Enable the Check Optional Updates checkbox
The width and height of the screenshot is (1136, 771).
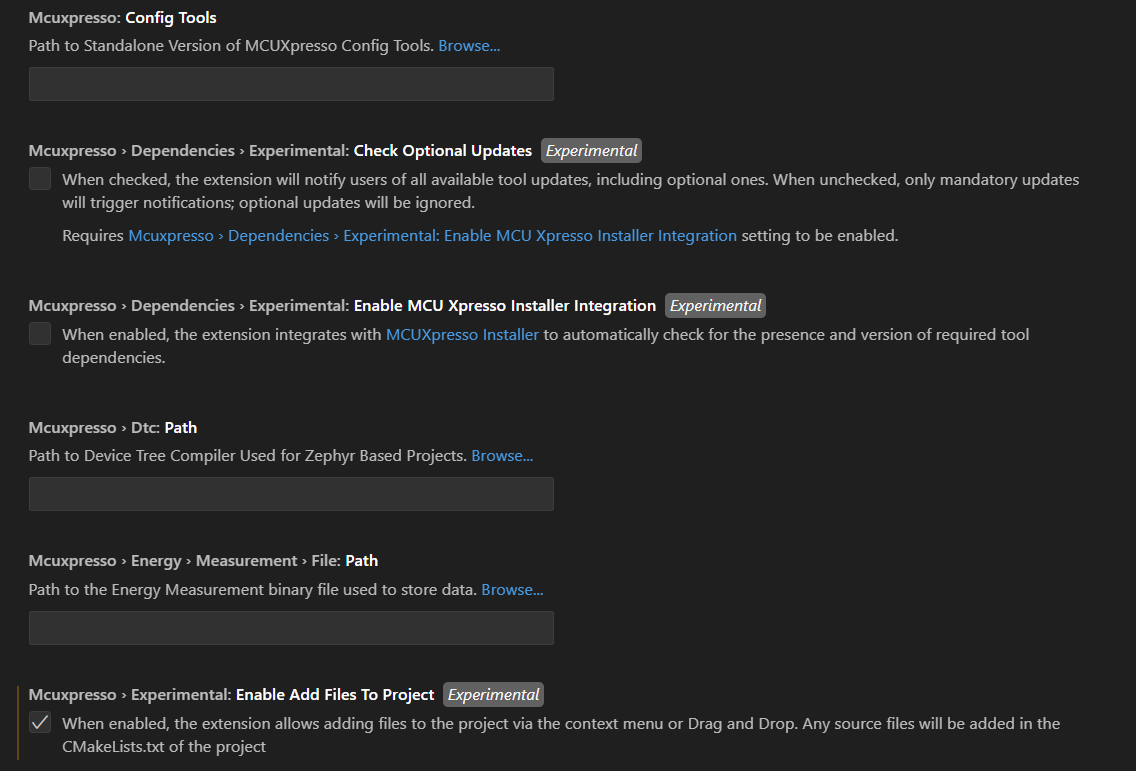pos(39,178)
